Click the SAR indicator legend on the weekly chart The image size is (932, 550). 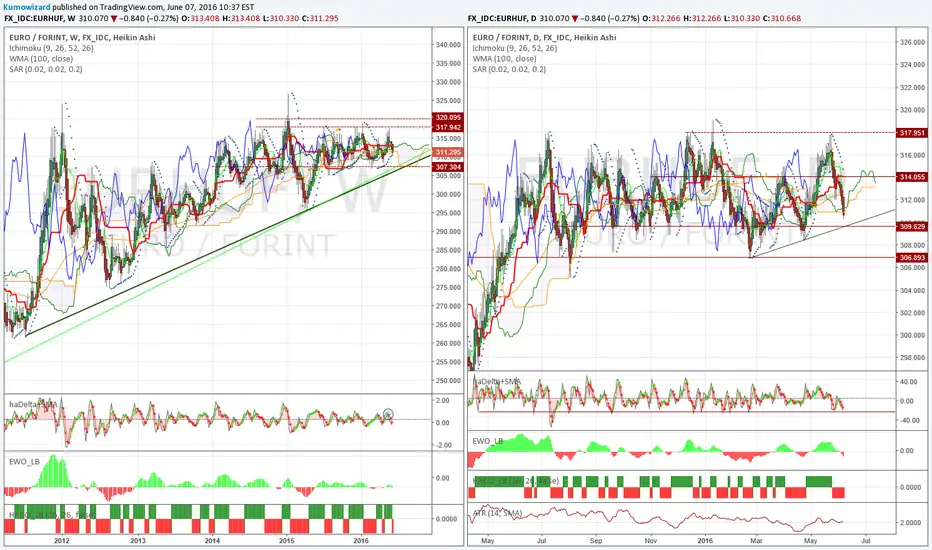coord(46,70)
